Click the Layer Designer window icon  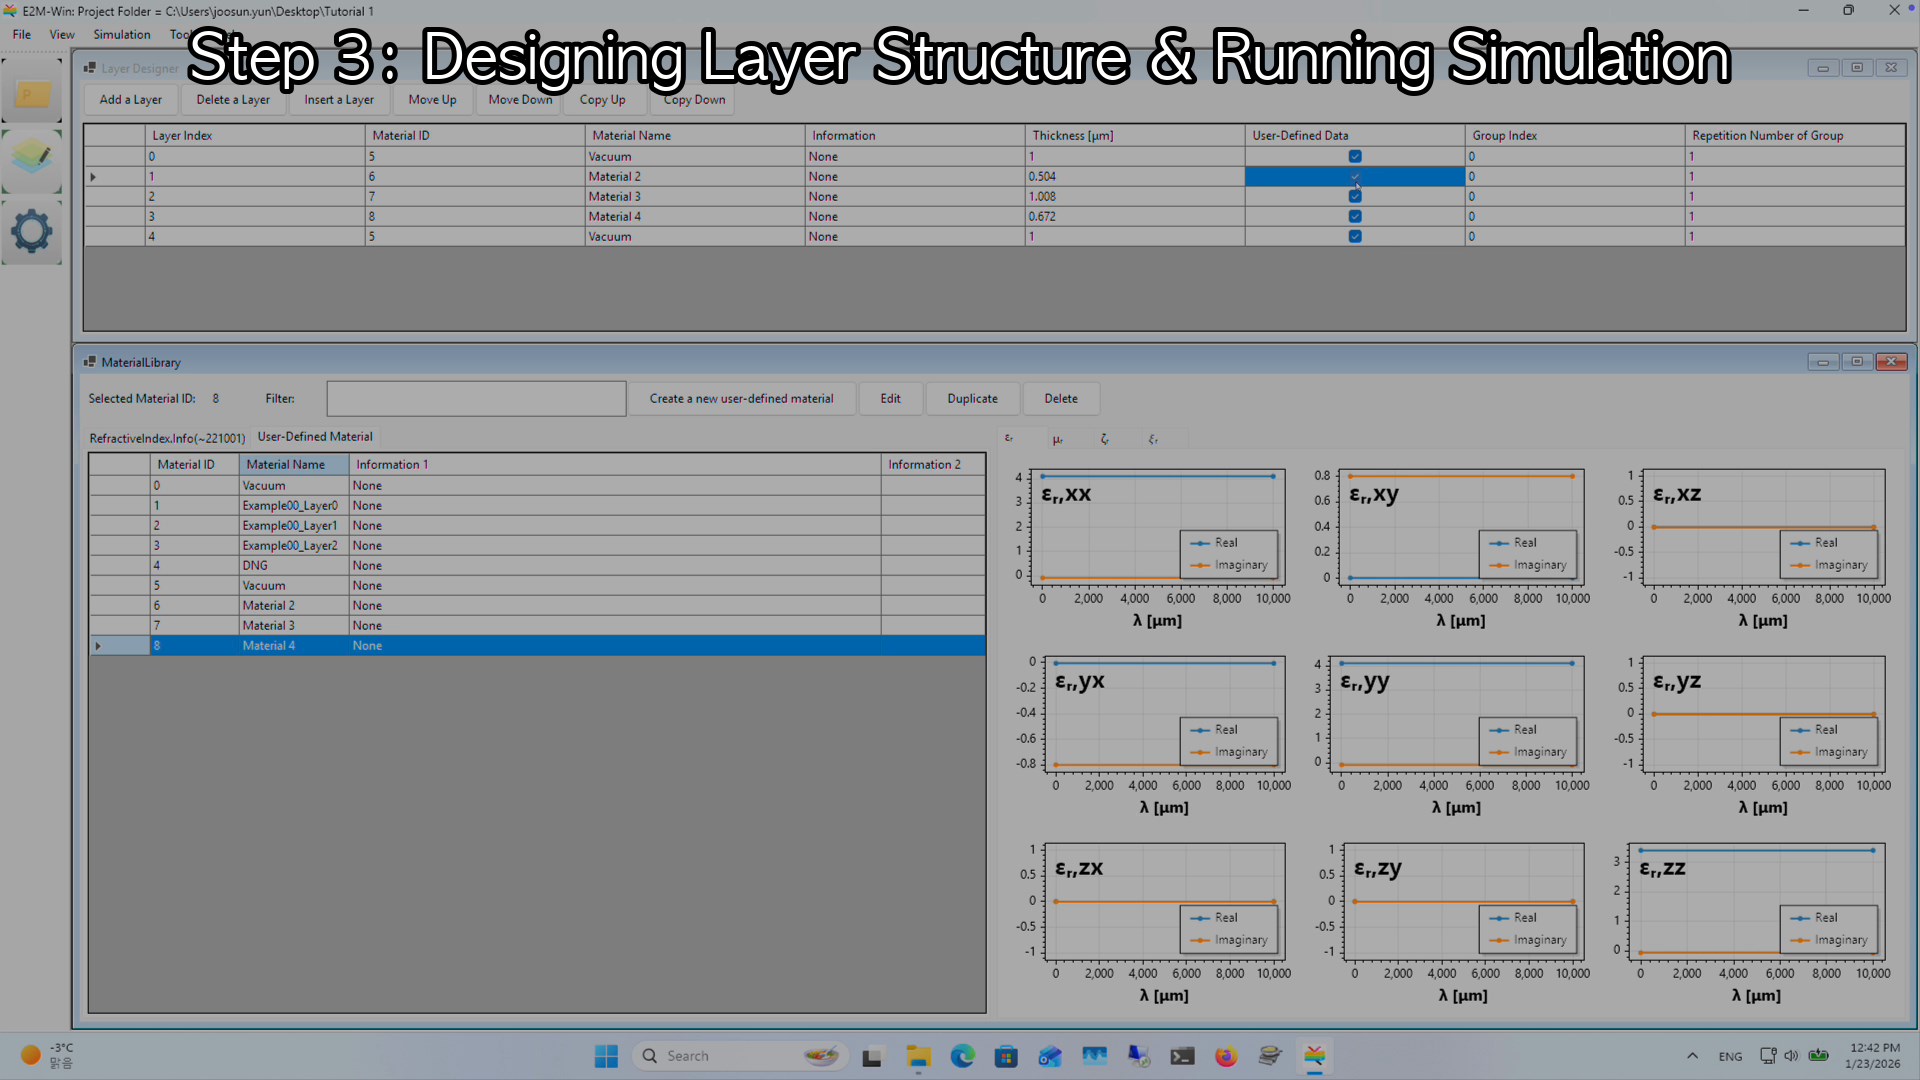(x=90, y=68)
